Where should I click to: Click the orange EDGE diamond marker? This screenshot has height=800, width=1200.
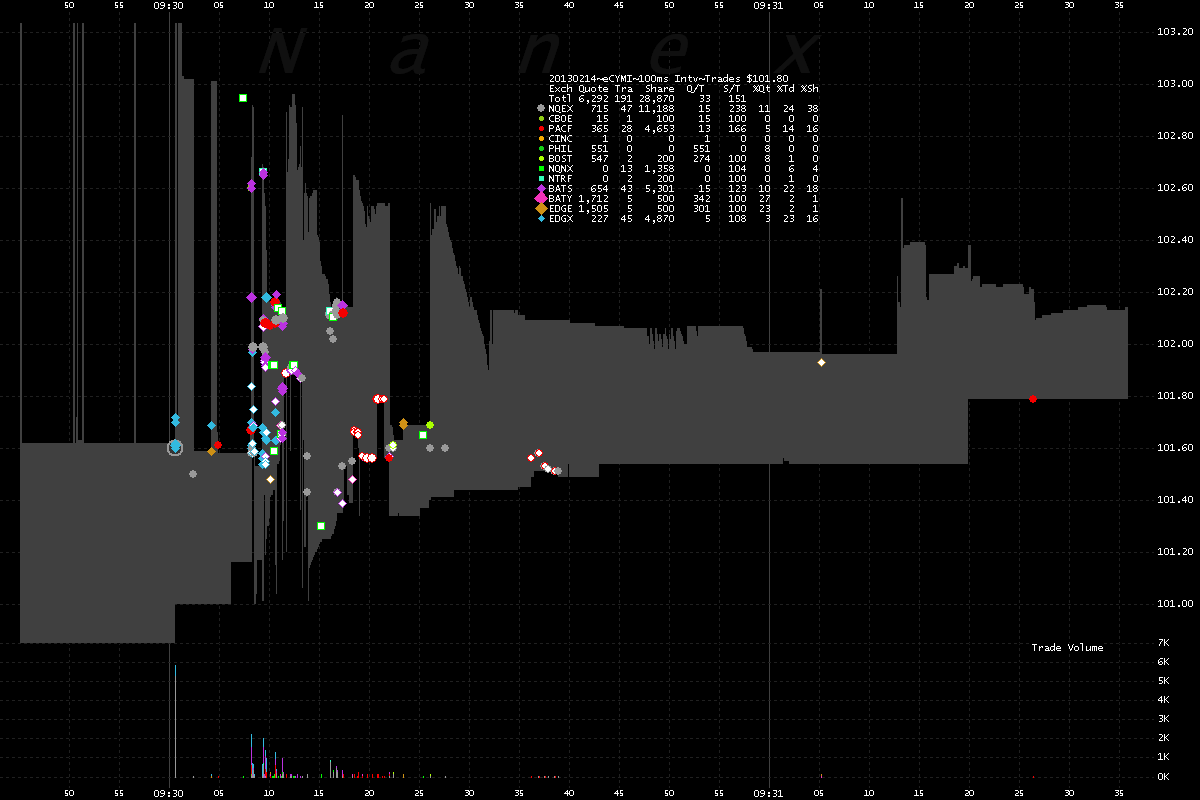541,208
